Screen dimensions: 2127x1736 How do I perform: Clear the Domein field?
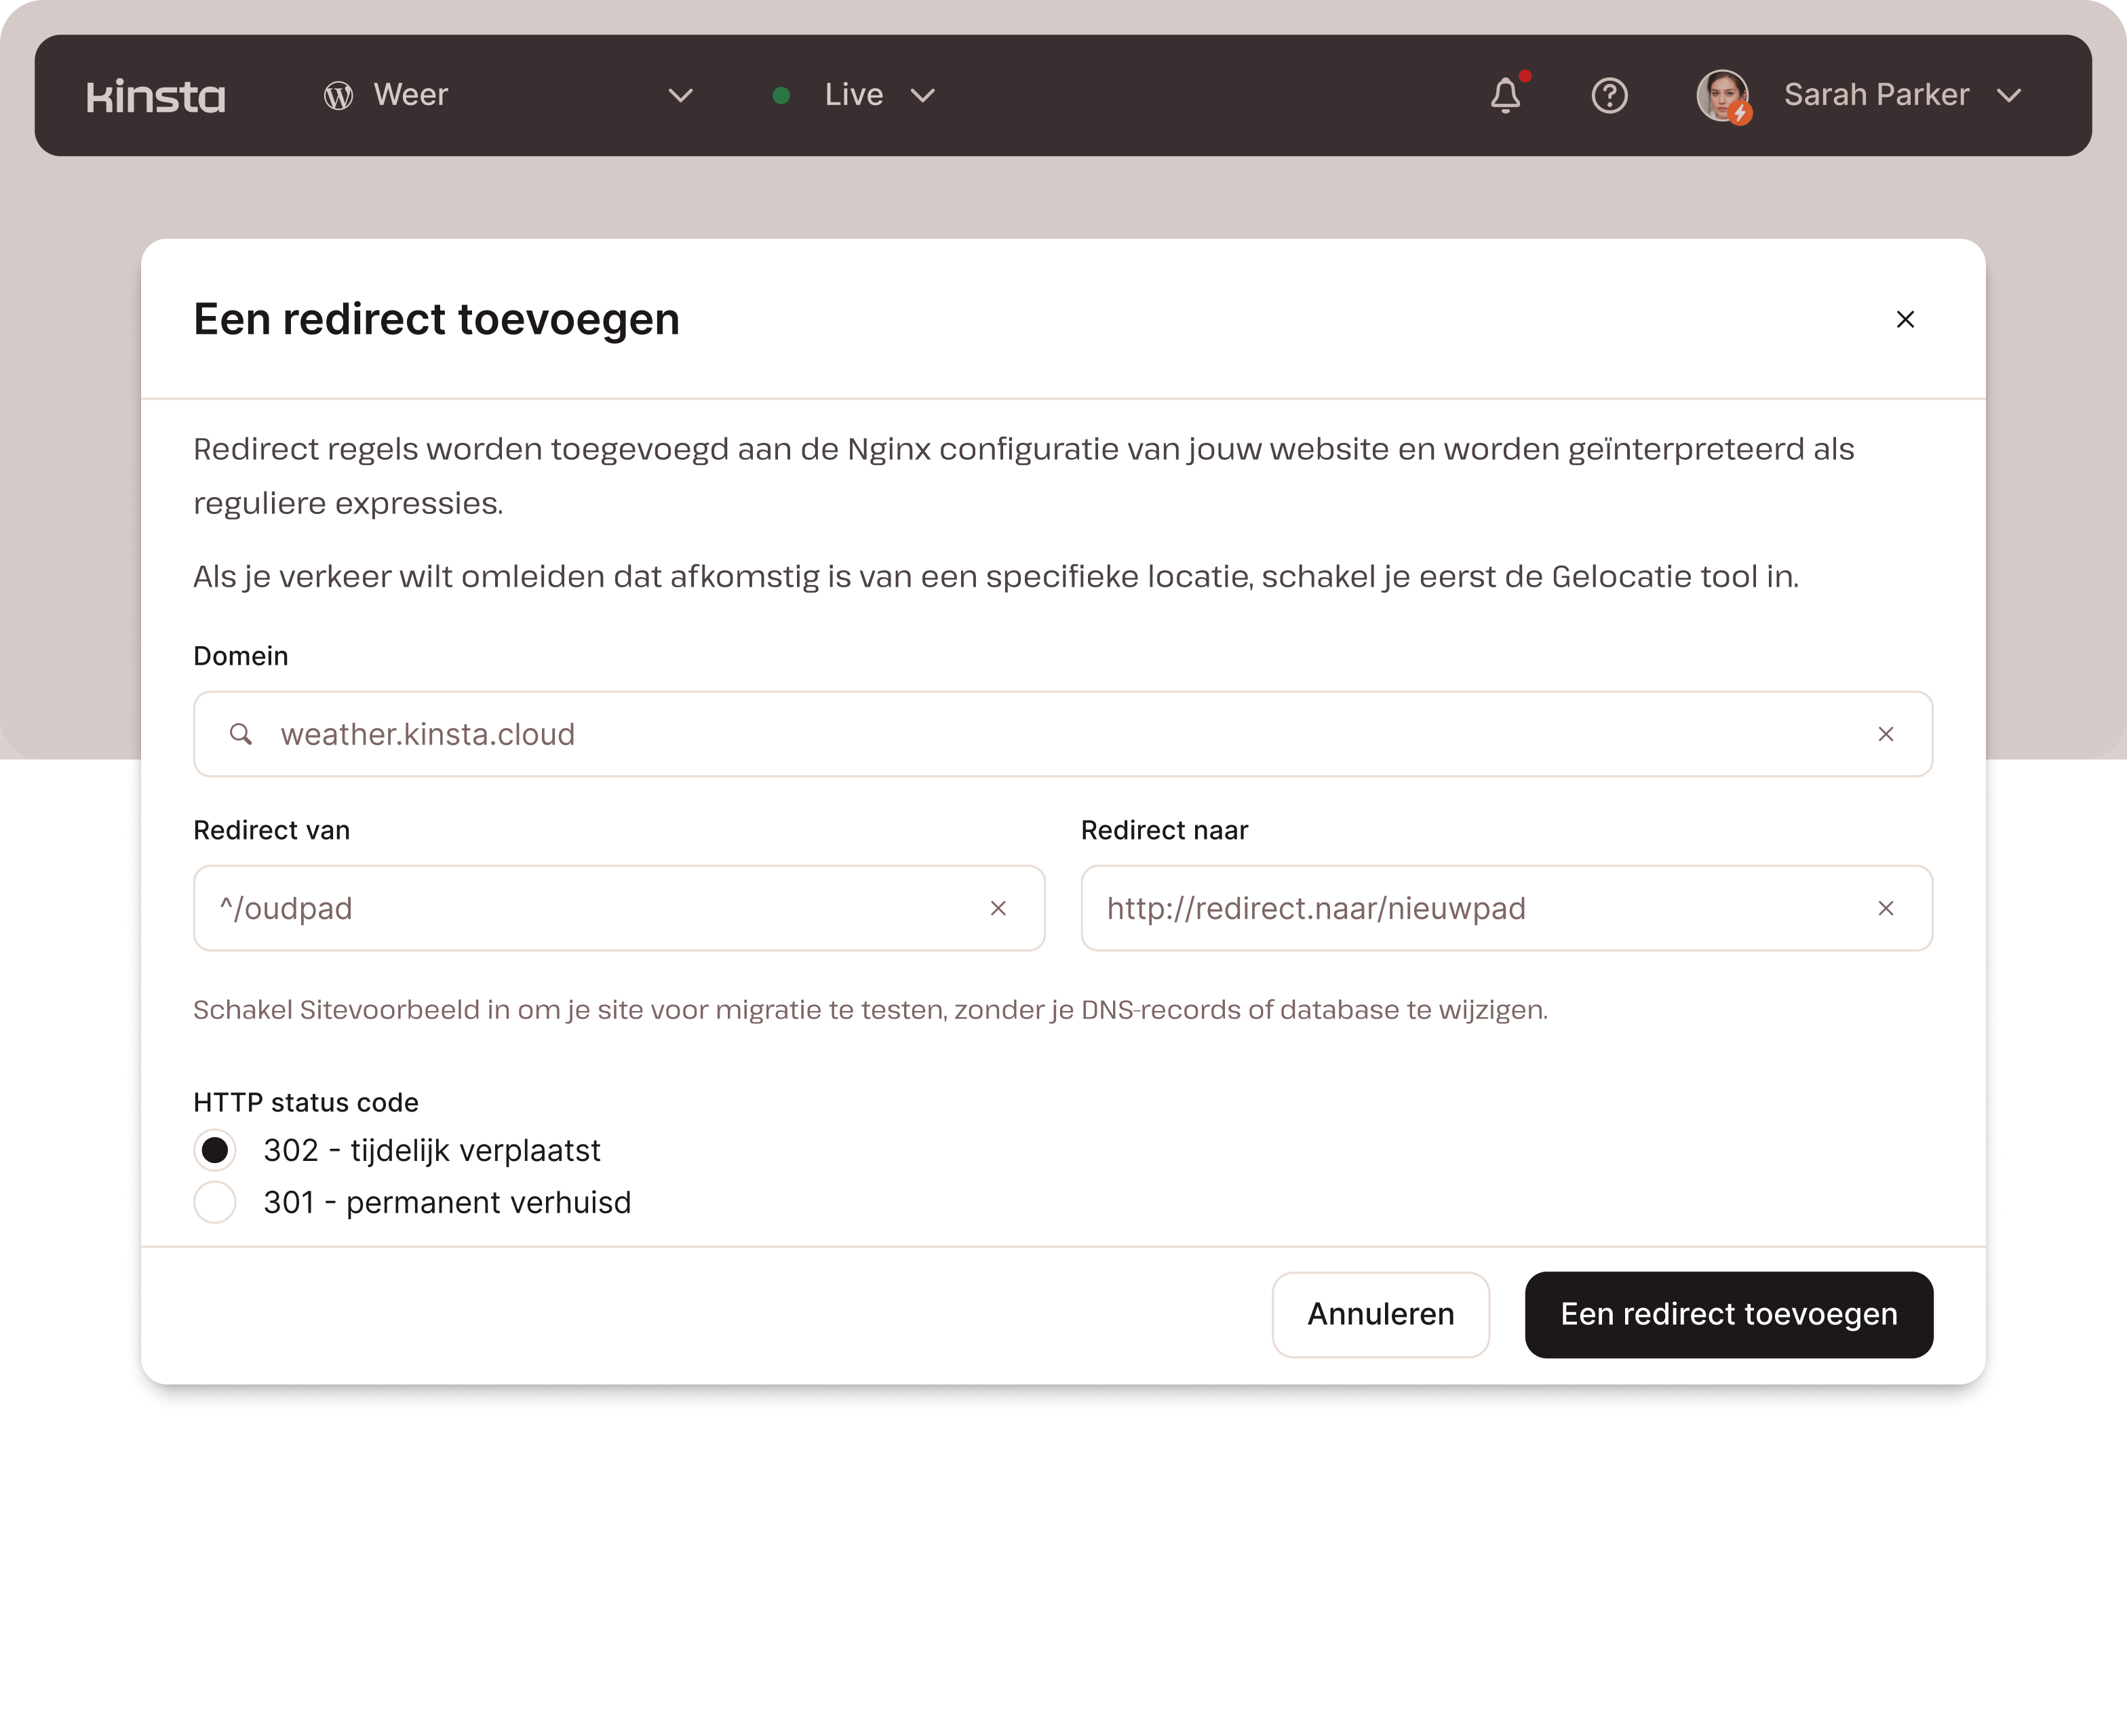pyautogui.click(x=1885, y=734)
